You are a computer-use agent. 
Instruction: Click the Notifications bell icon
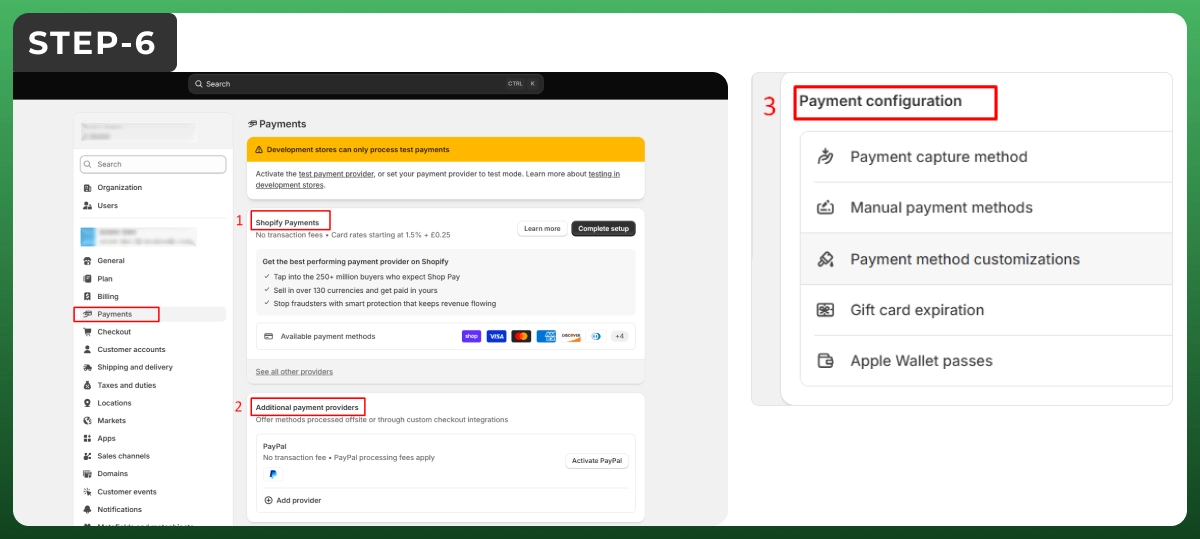pos(88,510)
